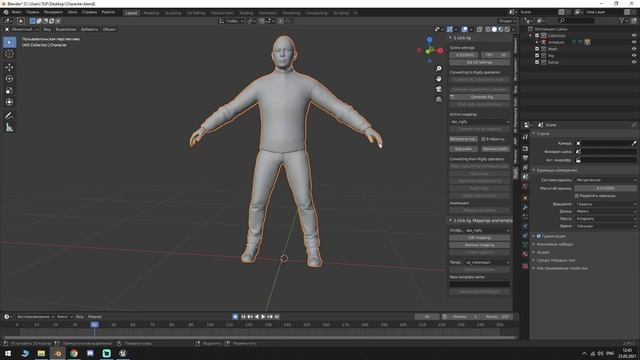Open Unreal Engine from the Windows taskbar
The height and width of the screenshot is (360, 640).
(123, 353)
